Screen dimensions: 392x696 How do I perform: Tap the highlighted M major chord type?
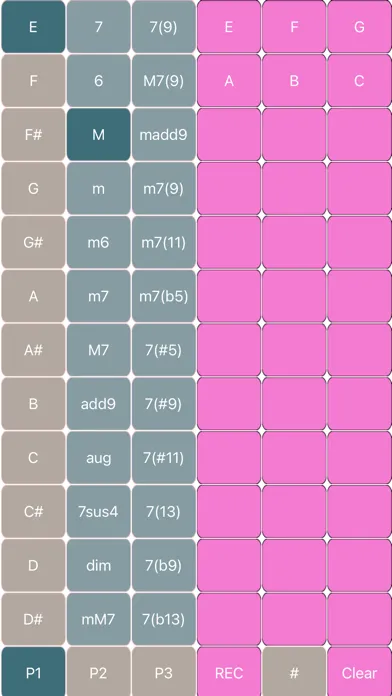(x=99, y=134)
